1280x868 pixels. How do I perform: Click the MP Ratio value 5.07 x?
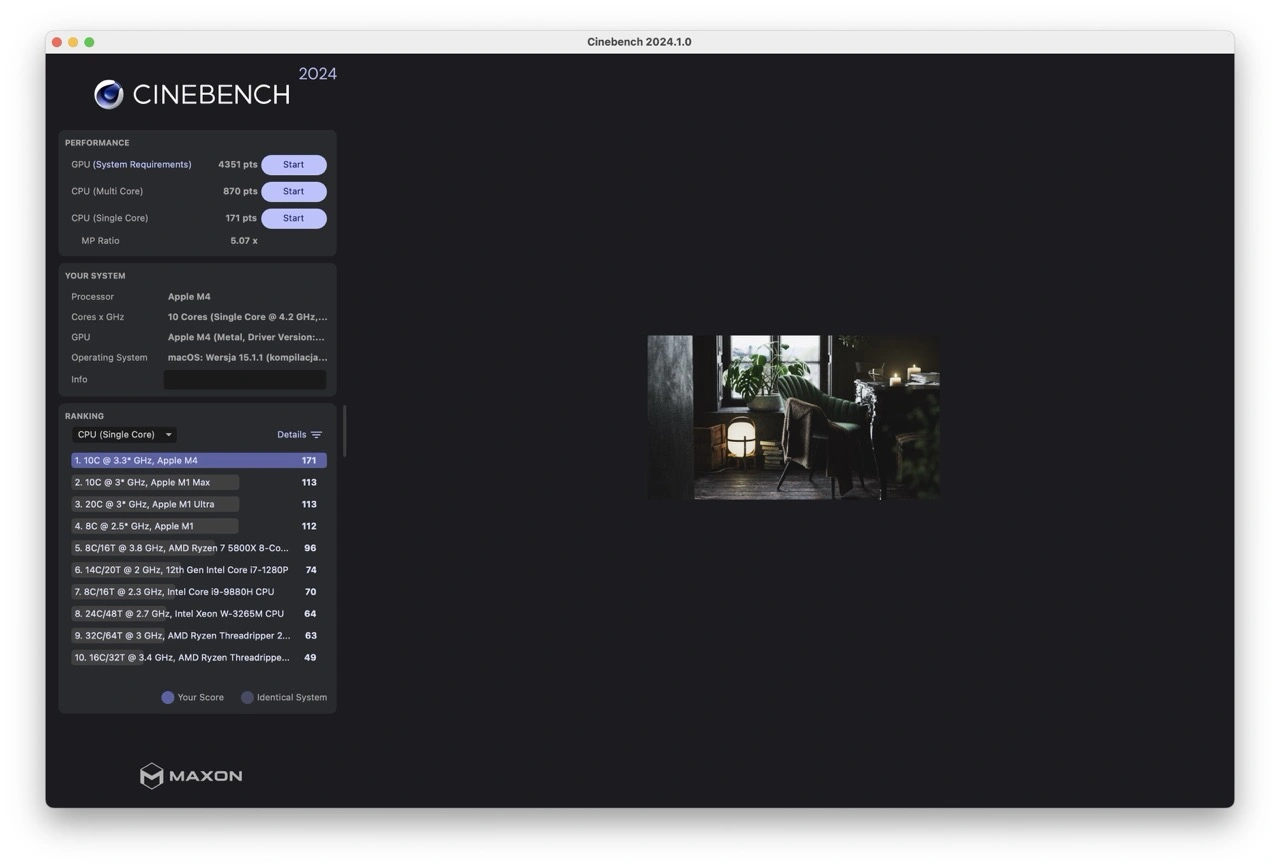[244, 241]
